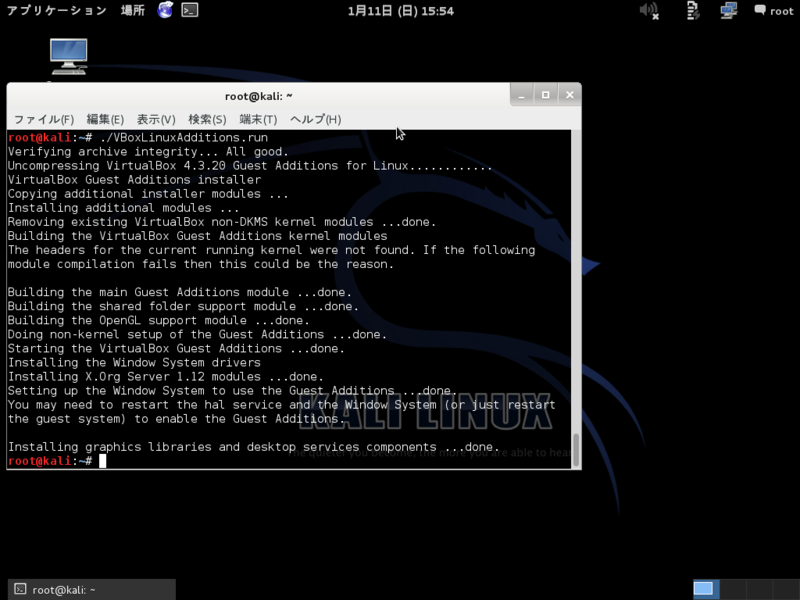800x600 pixels.
Task: Open the 表示(V) menu
Action: click(x=156, y=119)
